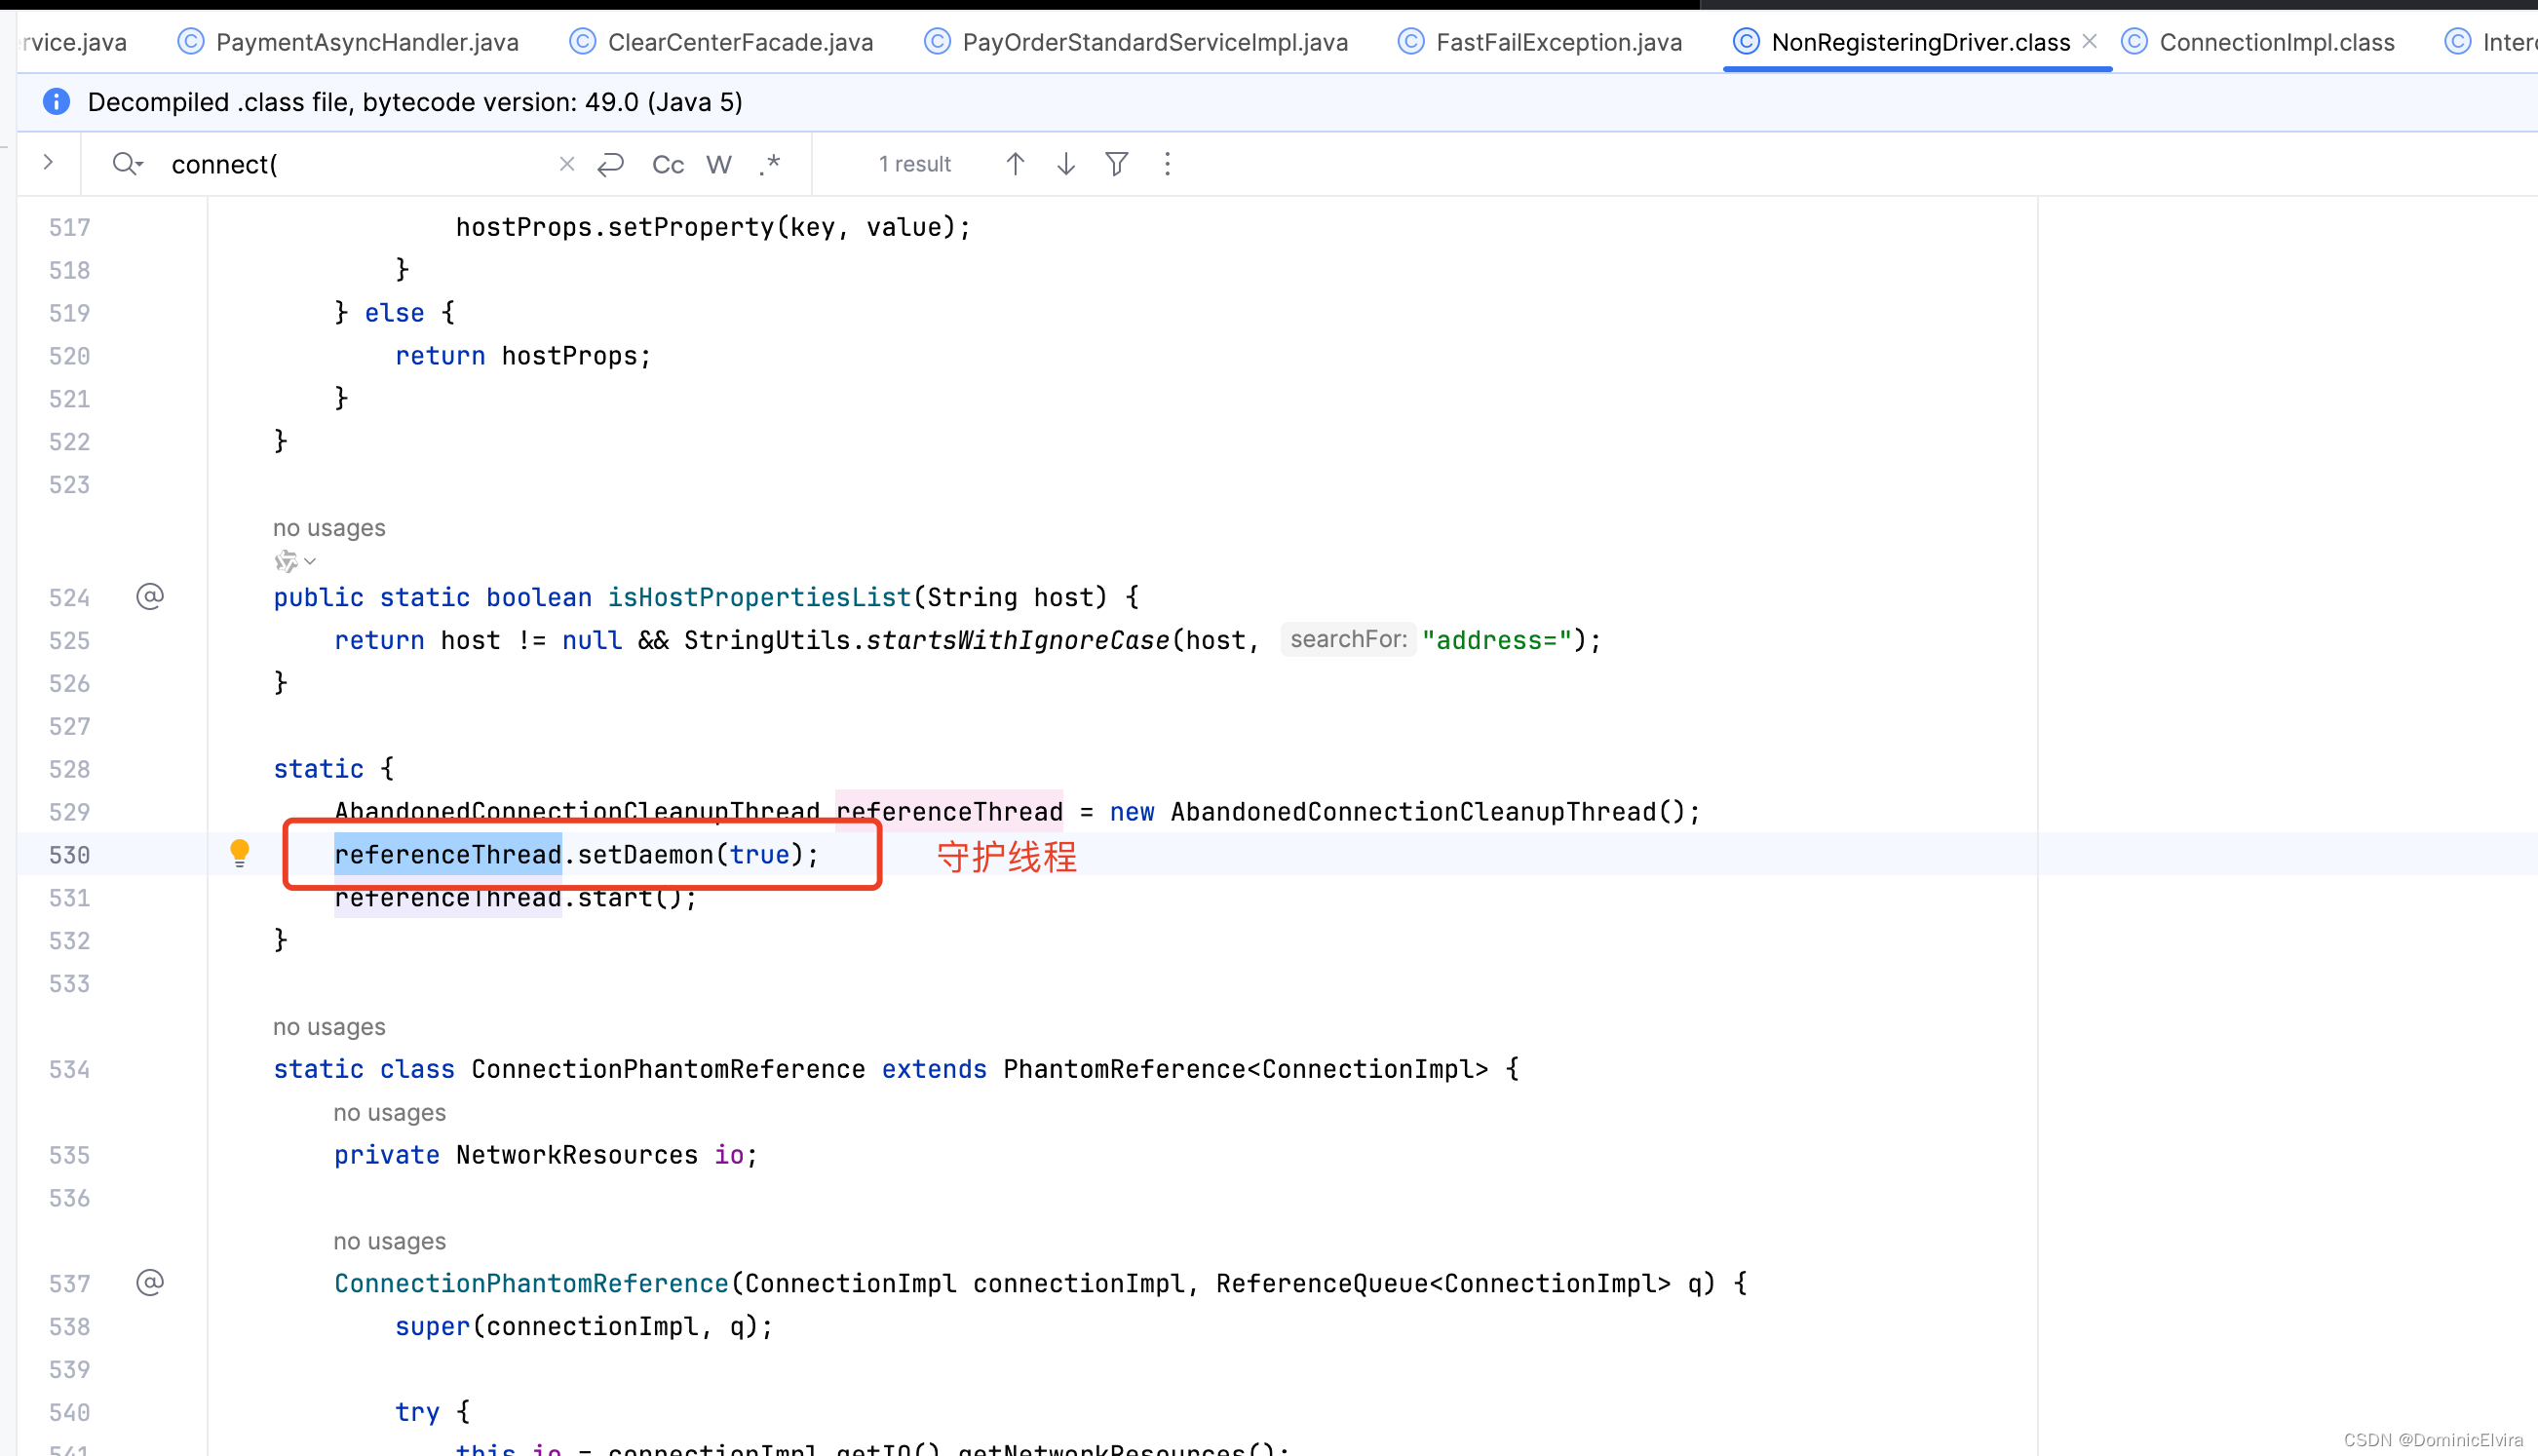Open the PayOrderStandardServiceImpl.java tab
Viewport: 2538px width, 1456px height.
pos(1136,42)
